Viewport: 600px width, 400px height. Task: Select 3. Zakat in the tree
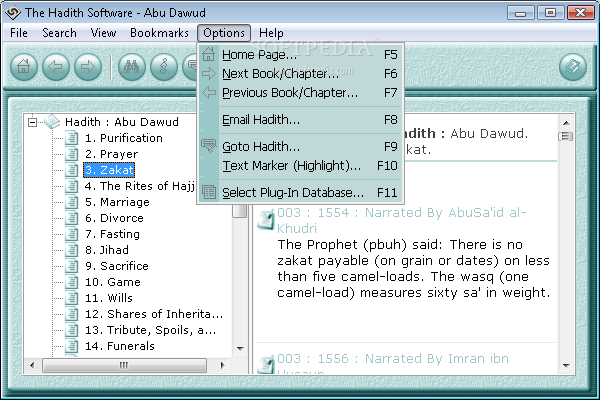109,170
